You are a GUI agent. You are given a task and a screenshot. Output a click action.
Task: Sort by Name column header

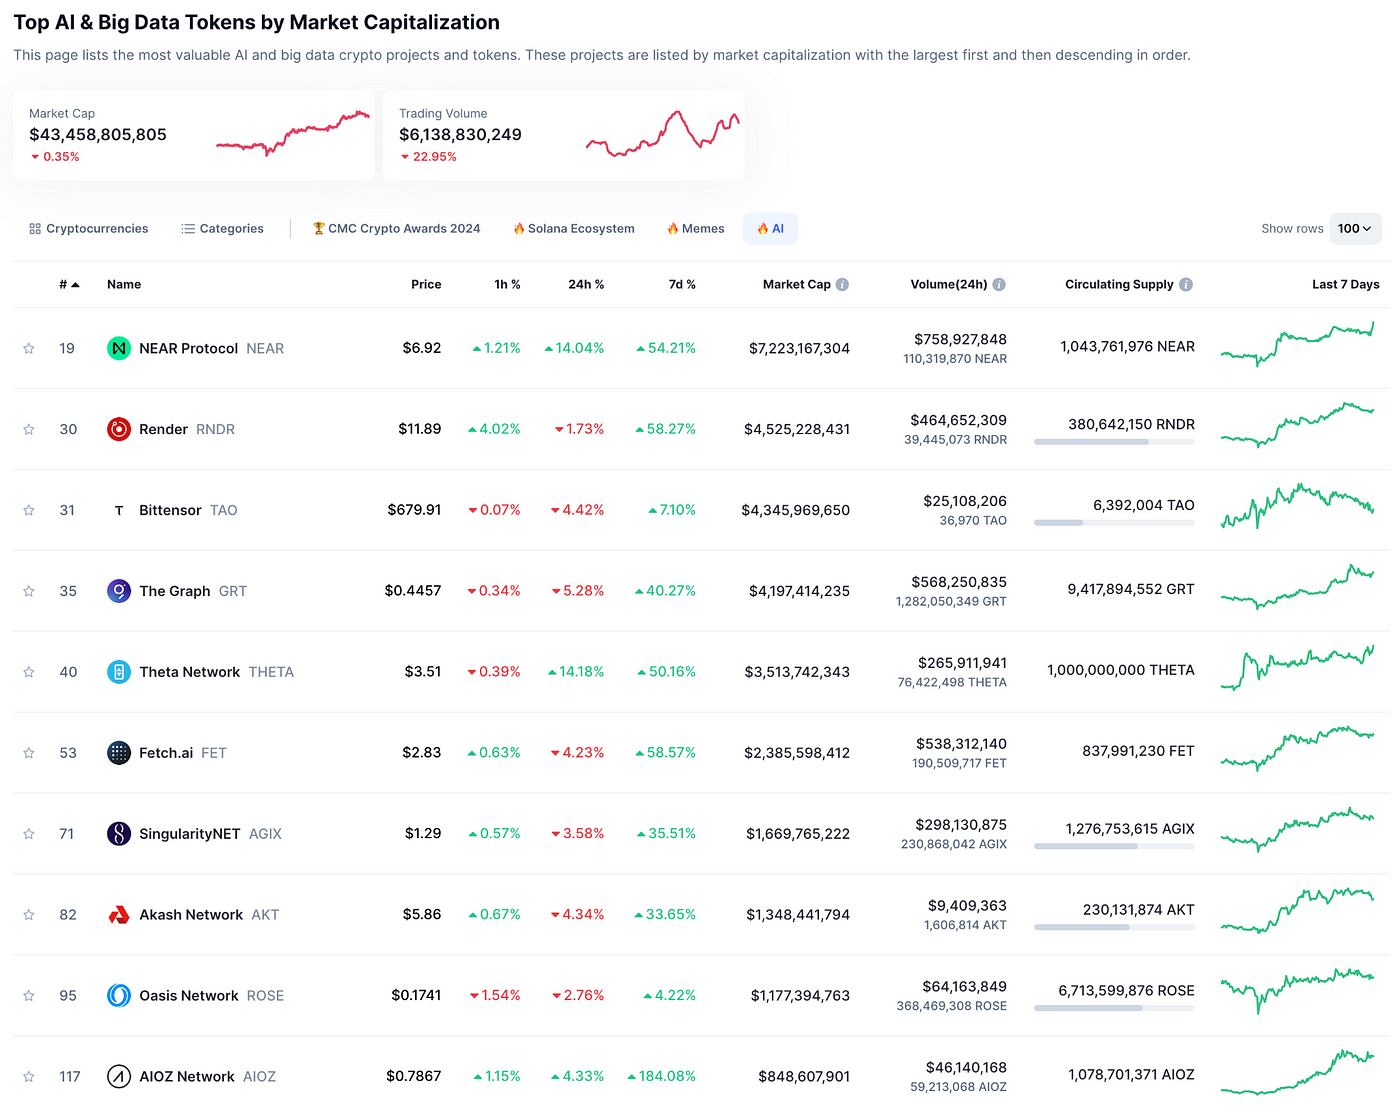pyautogui.click(x=124, y=285)
